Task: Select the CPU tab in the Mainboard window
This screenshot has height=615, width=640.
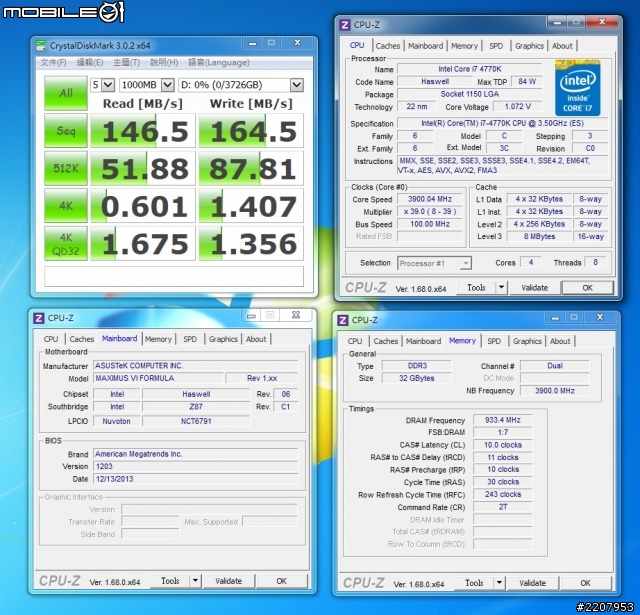Action: click(x=51, y=339)
